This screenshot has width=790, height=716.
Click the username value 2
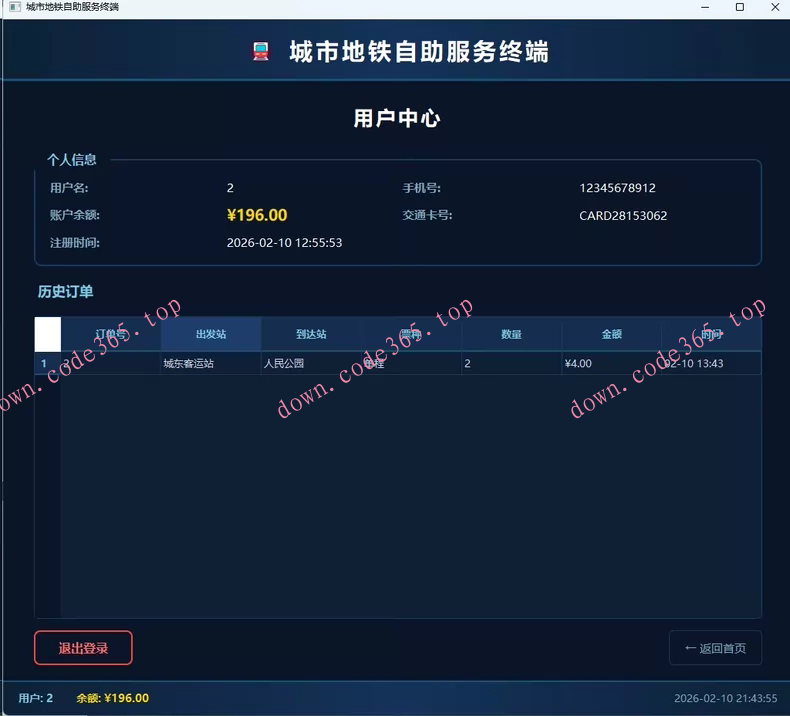230,188
